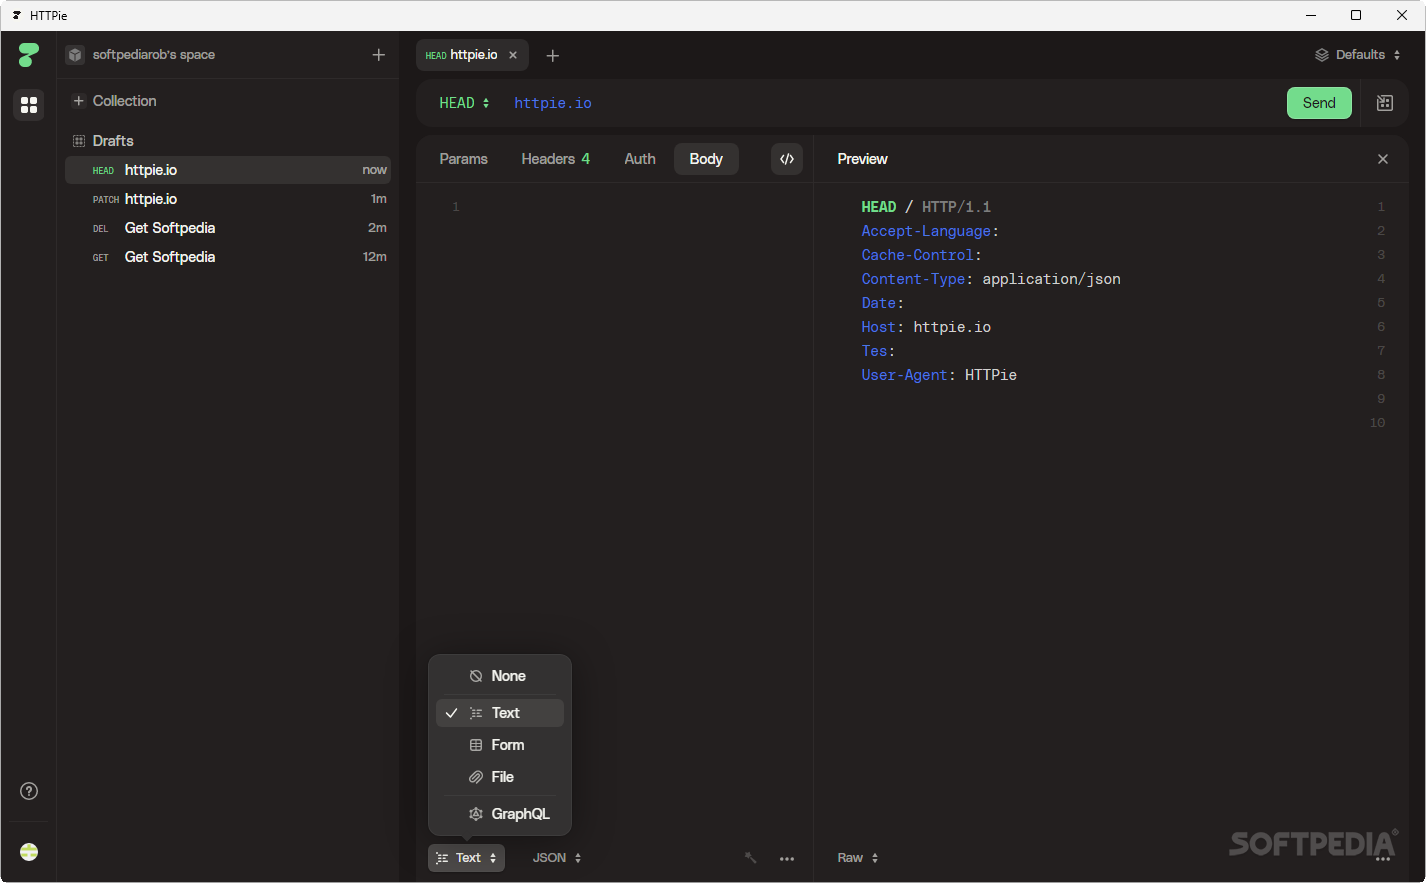
Task: Switch to the Body tab
Action: (706, 159)
